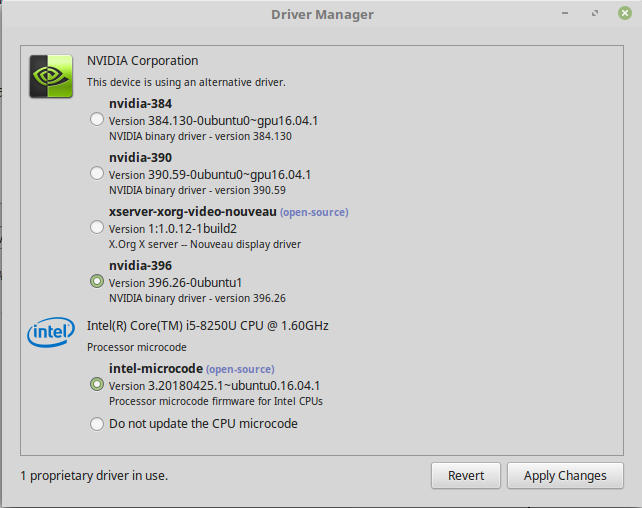Click 'NVIDIA binary driver - version 384.130' text
Viewport: 642px width, 508px height.
(x=200, y=136)
